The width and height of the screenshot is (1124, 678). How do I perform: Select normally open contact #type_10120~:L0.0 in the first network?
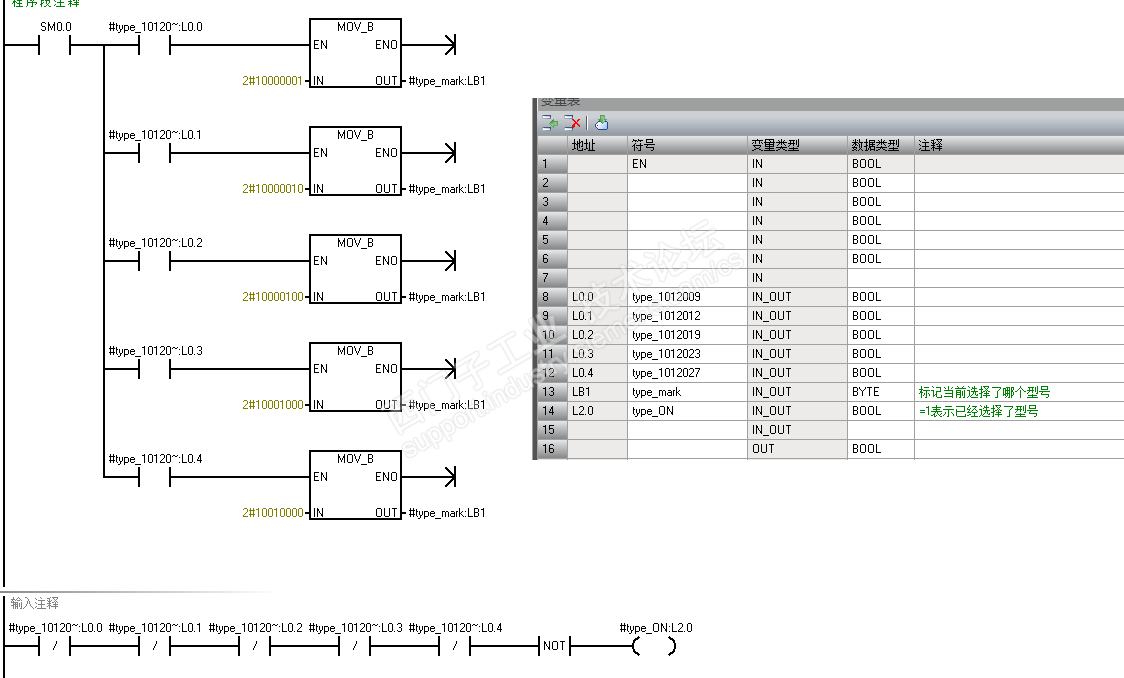[x=154, y=46]
